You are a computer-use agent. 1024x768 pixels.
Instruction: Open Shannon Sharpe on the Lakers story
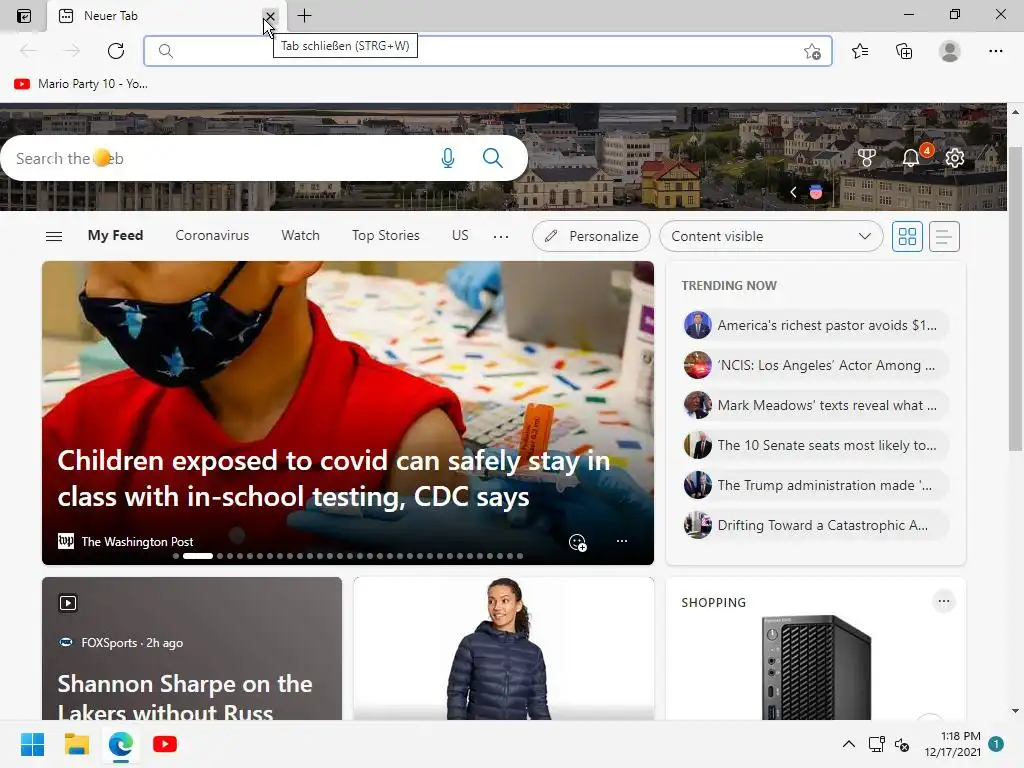(185, 697)
